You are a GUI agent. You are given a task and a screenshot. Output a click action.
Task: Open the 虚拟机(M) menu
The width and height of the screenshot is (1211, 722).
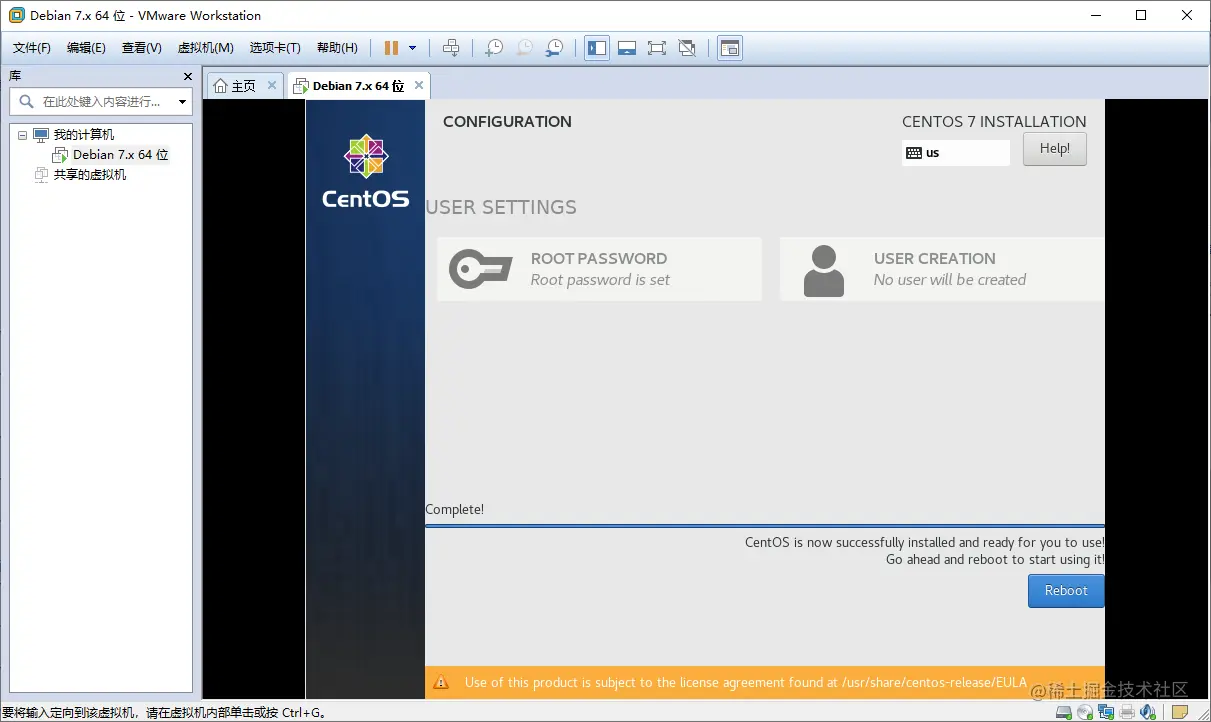[205, 48]
